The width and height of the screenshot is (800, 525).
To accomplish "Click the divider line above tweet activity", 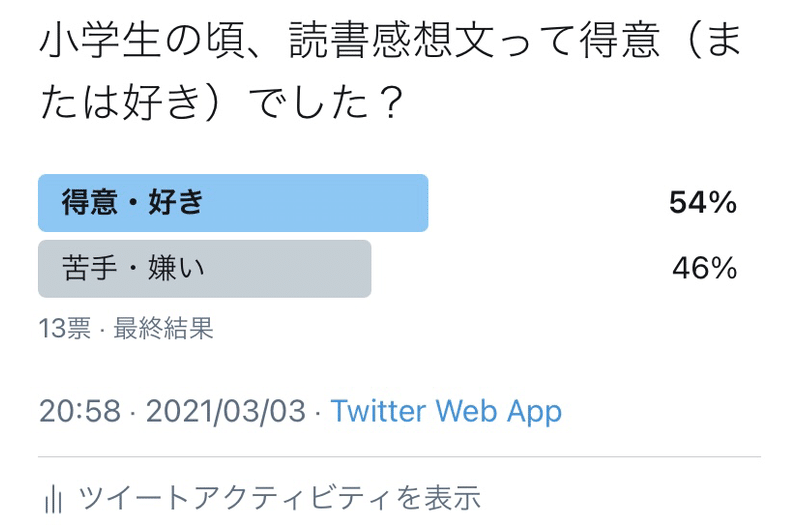I will [x=400, y=457].
